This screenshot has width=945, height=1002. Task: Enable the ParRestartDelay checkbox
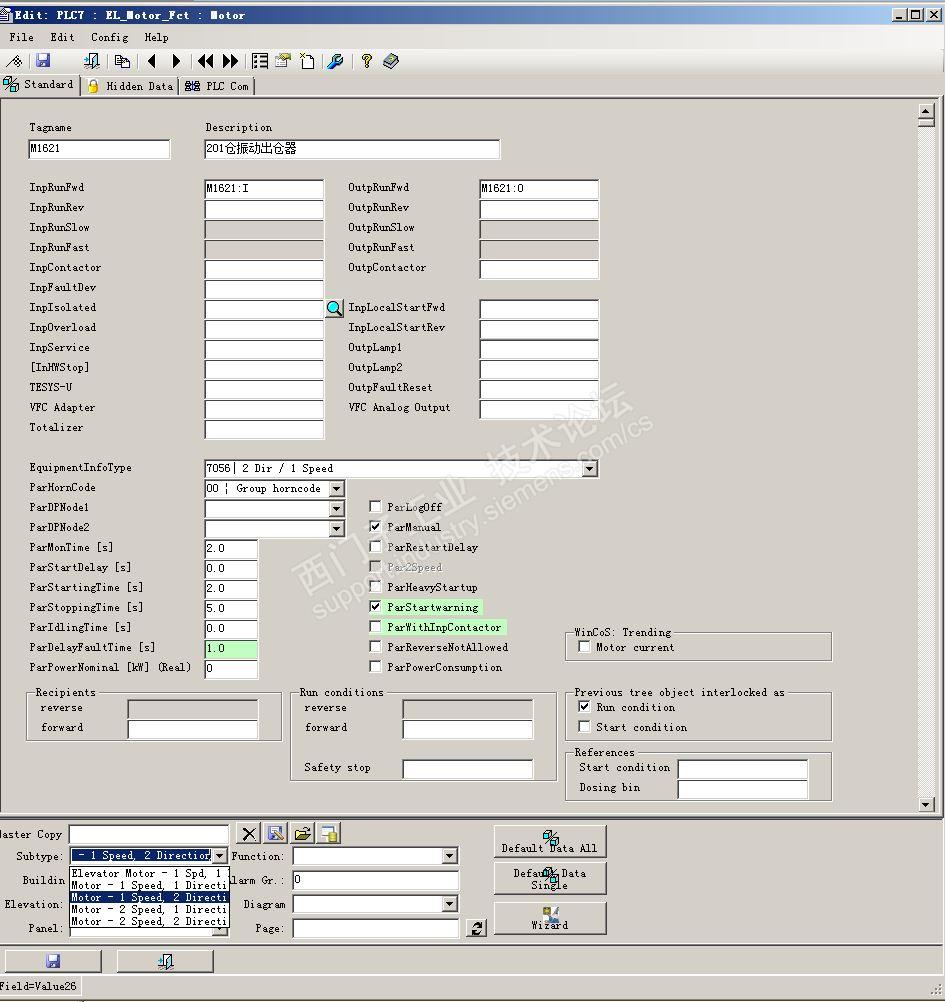(376, 547)
